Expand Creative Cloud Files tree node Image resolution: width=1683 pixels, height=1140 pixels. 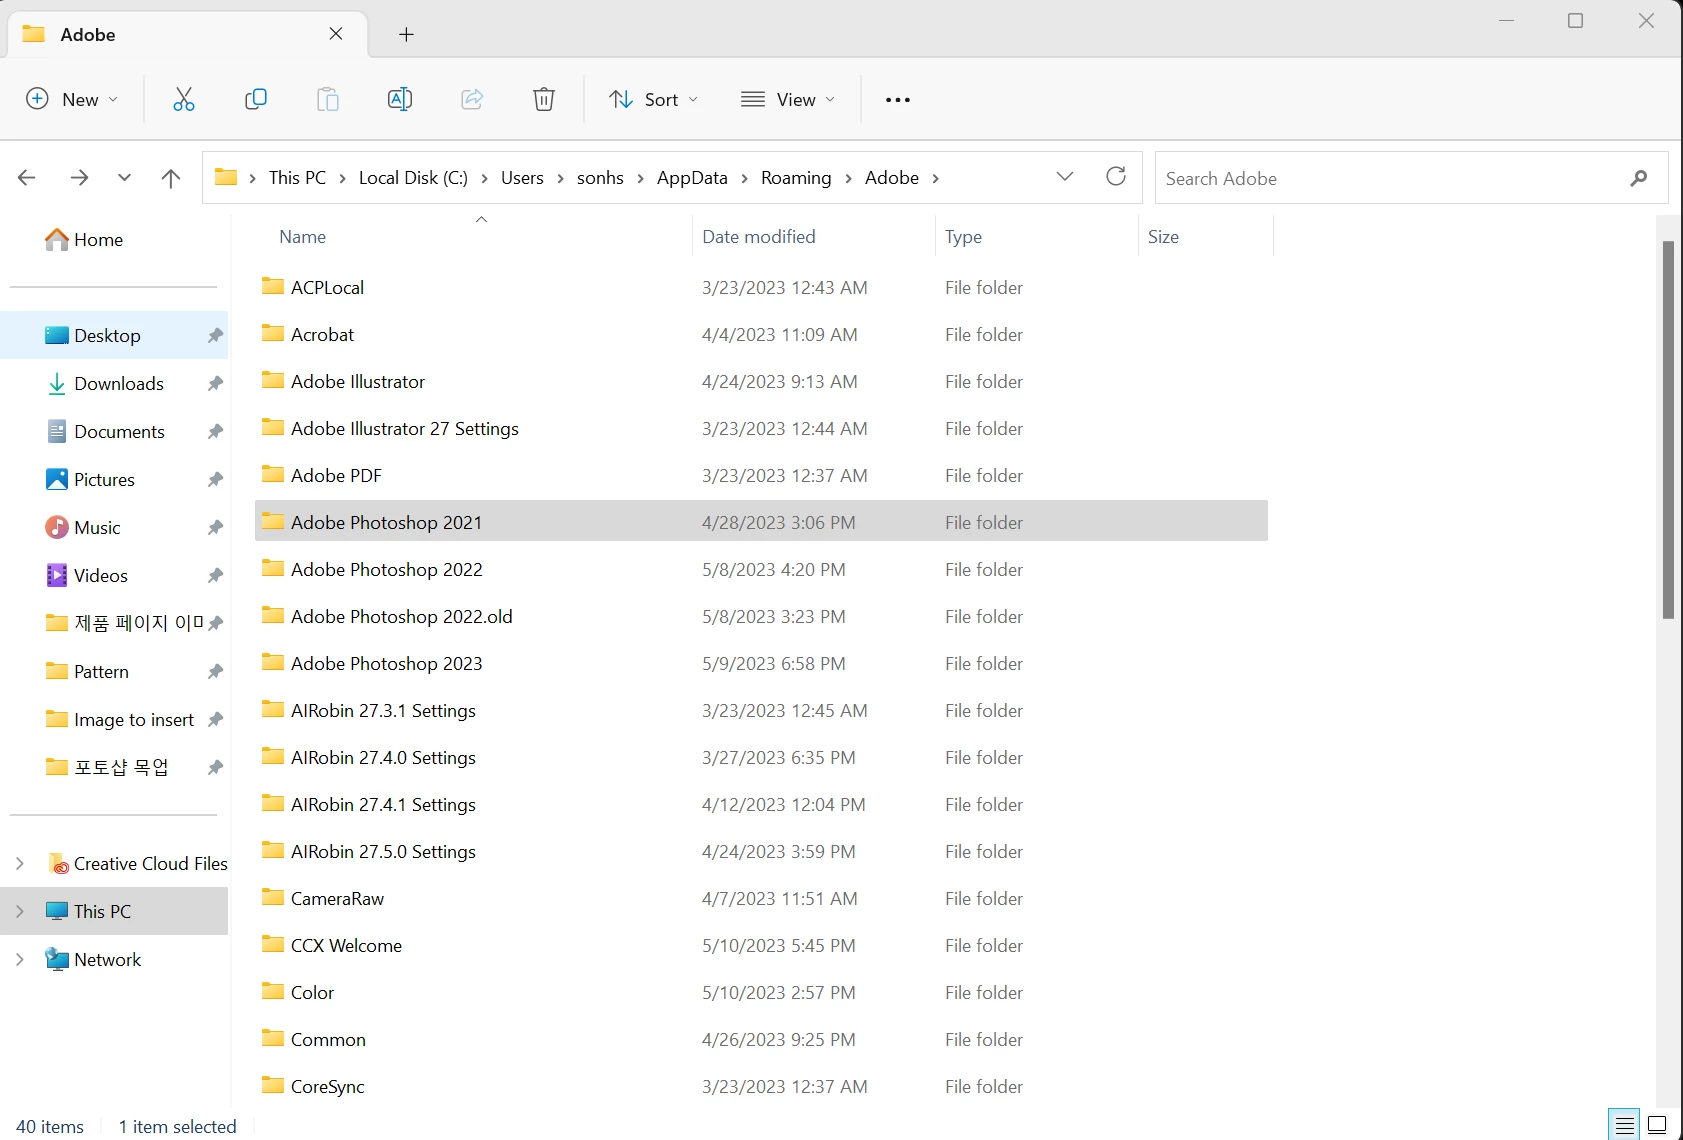tap(20, 864)
